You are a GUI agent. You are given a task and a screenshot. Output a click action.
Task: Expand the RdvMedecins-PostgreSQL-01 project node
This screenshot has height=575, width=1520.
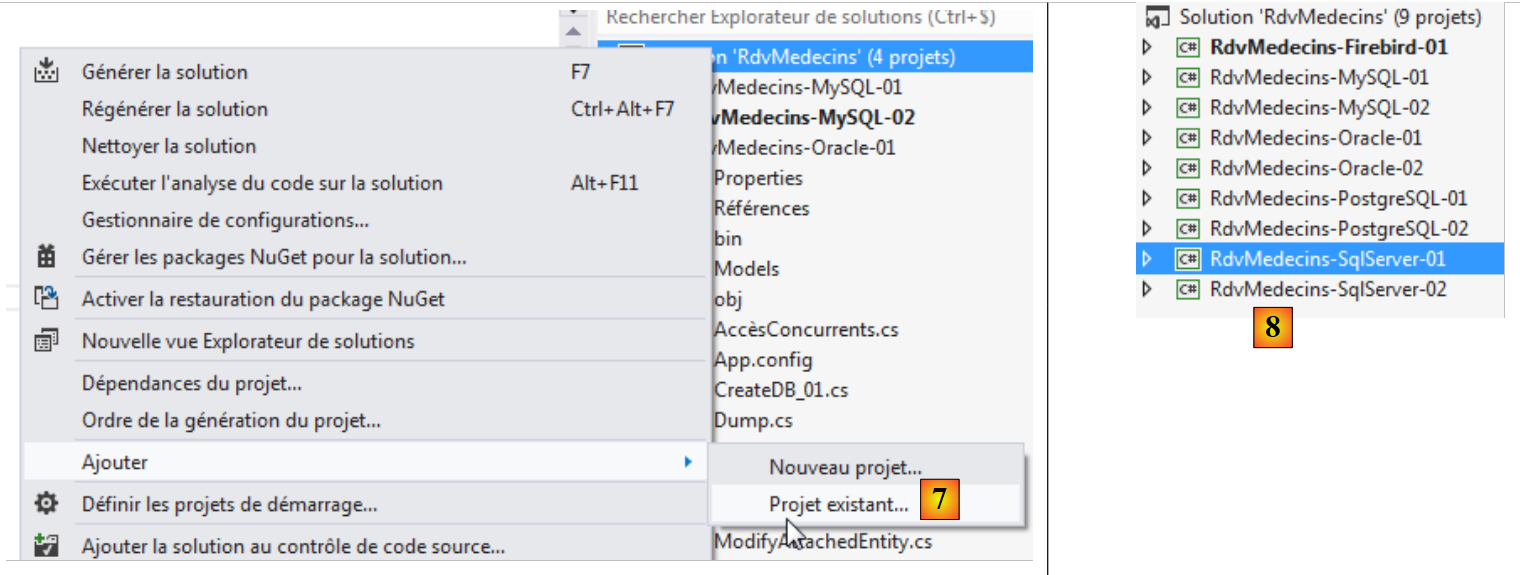(1147, 198)
